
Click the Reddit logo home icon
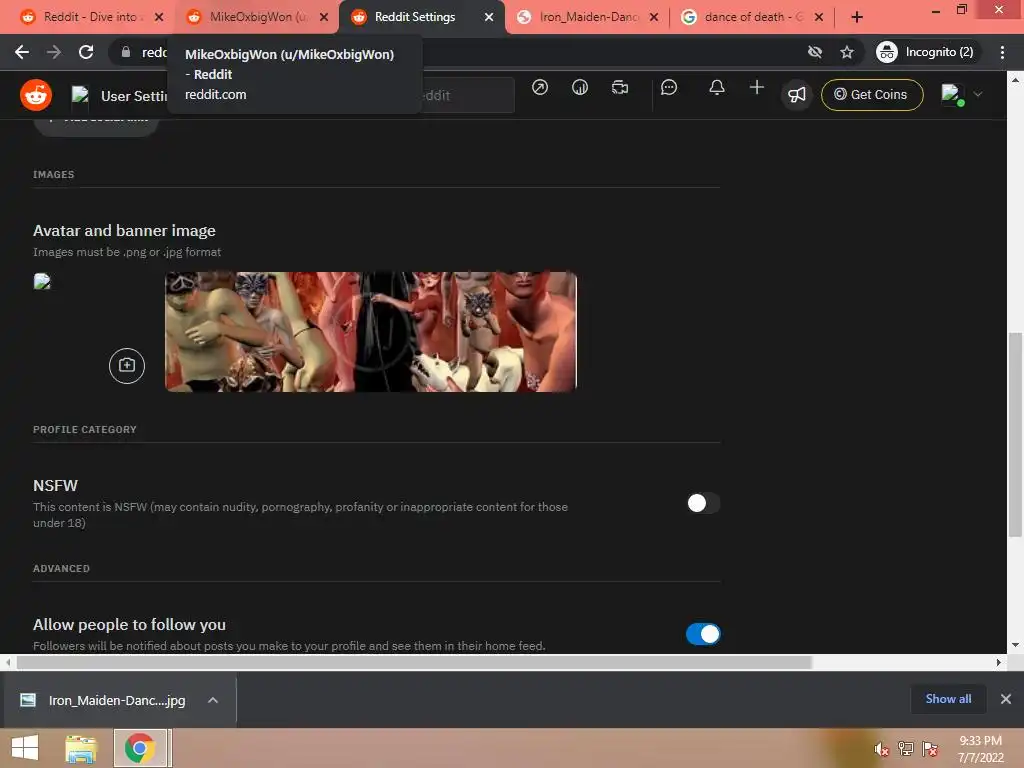coord(36,95)
